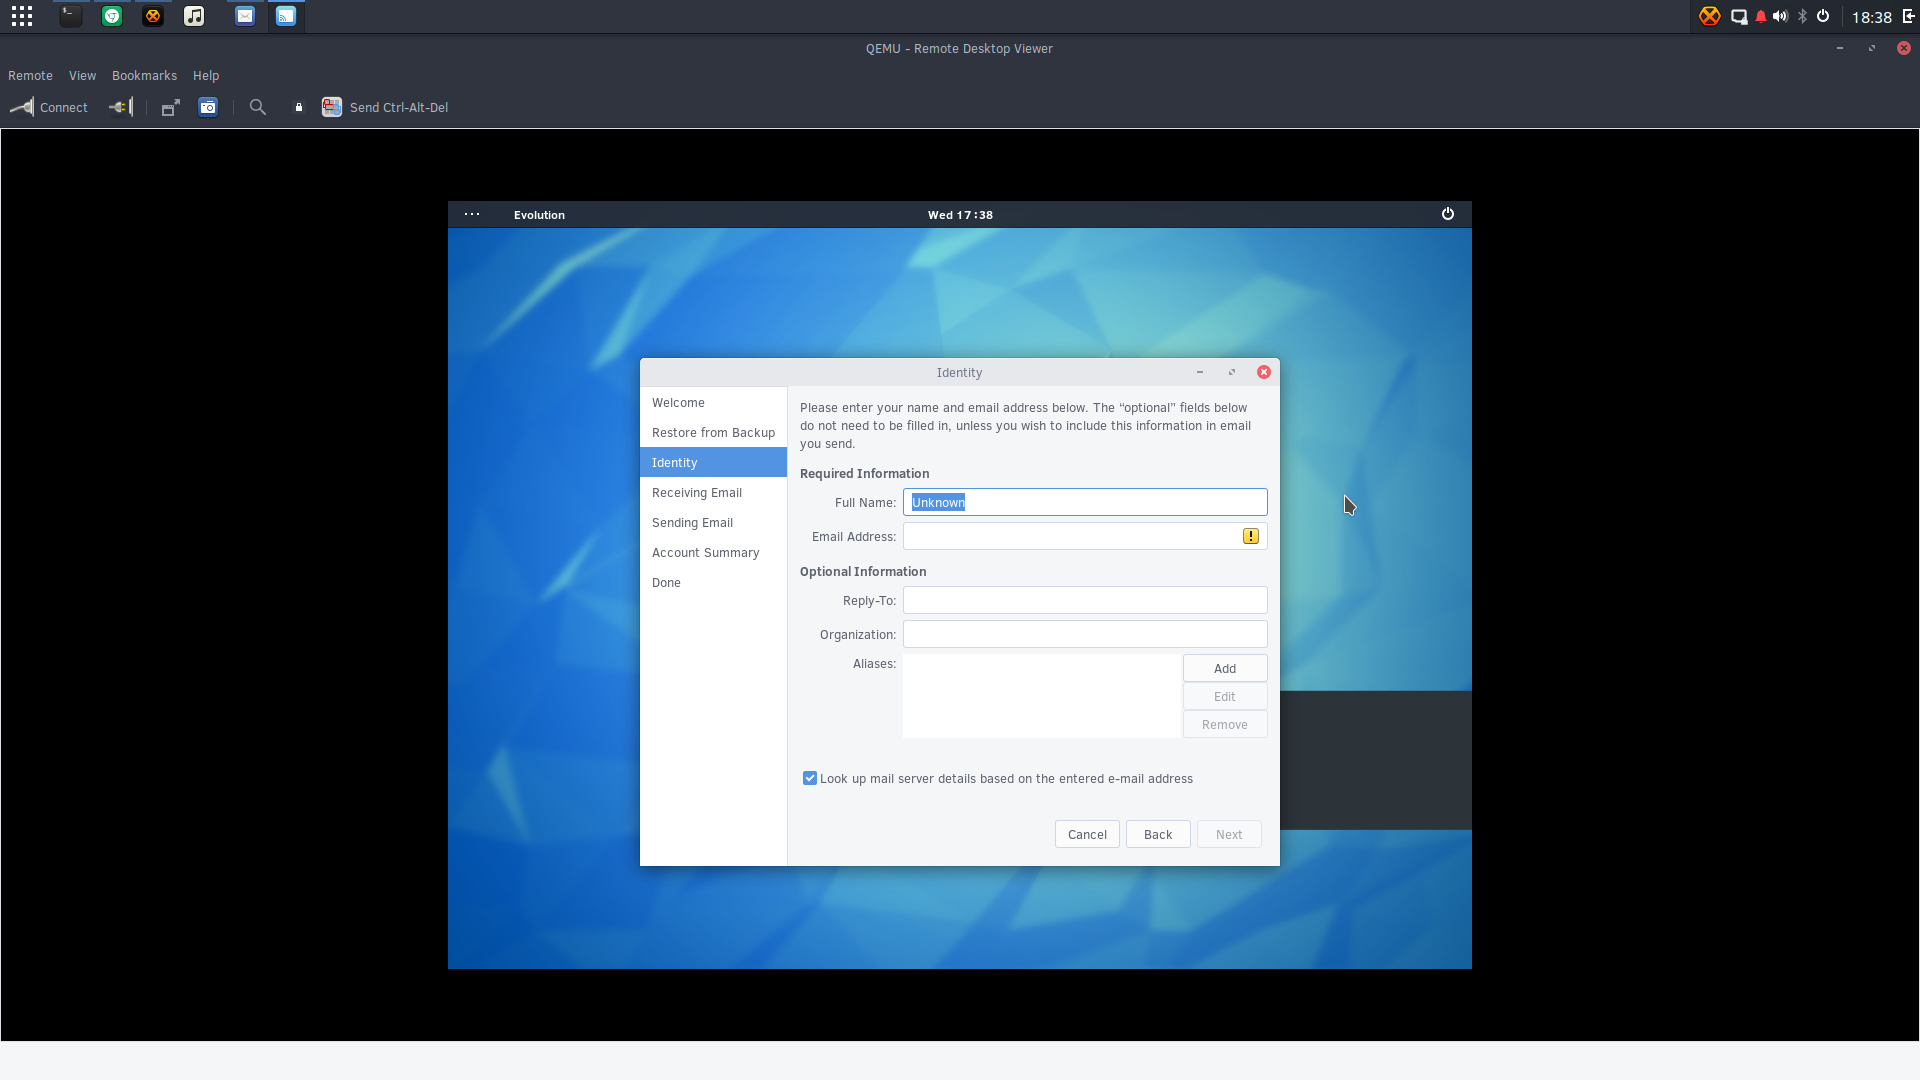Click the padlock read-only icon

pos(298,107)
